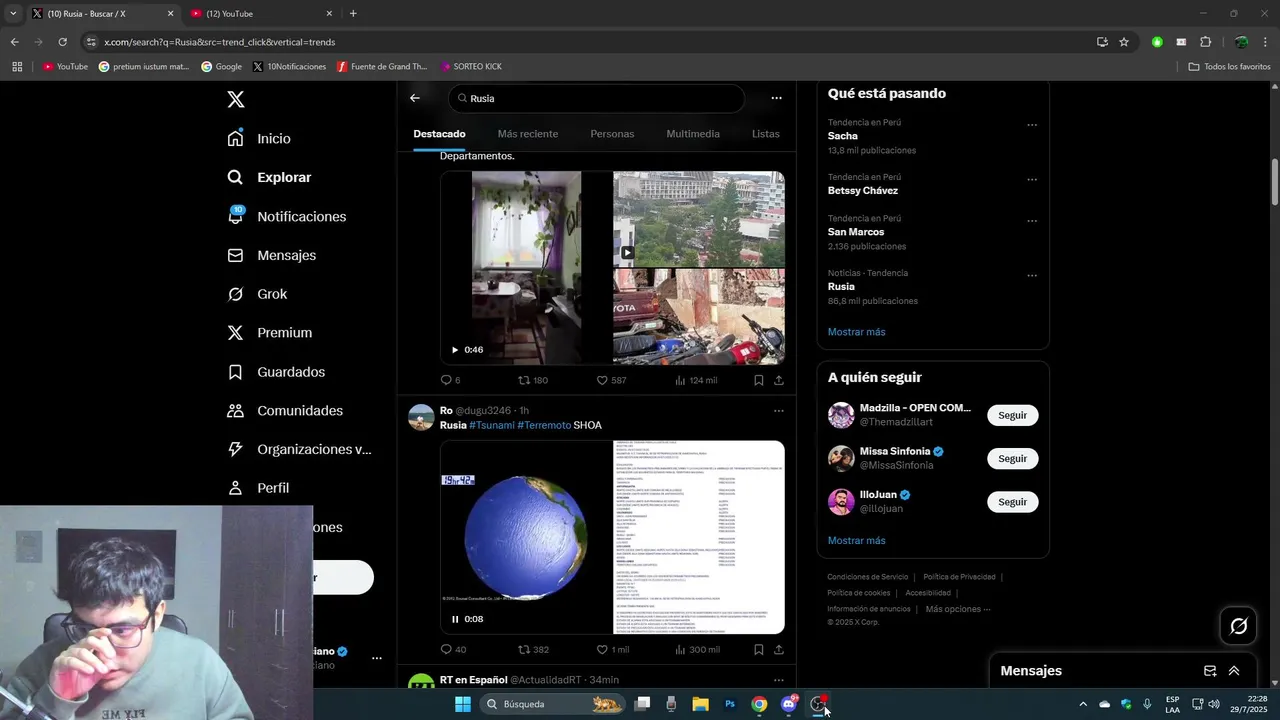Click Mostrar más under A quién seguir

(x=856, y=541)
